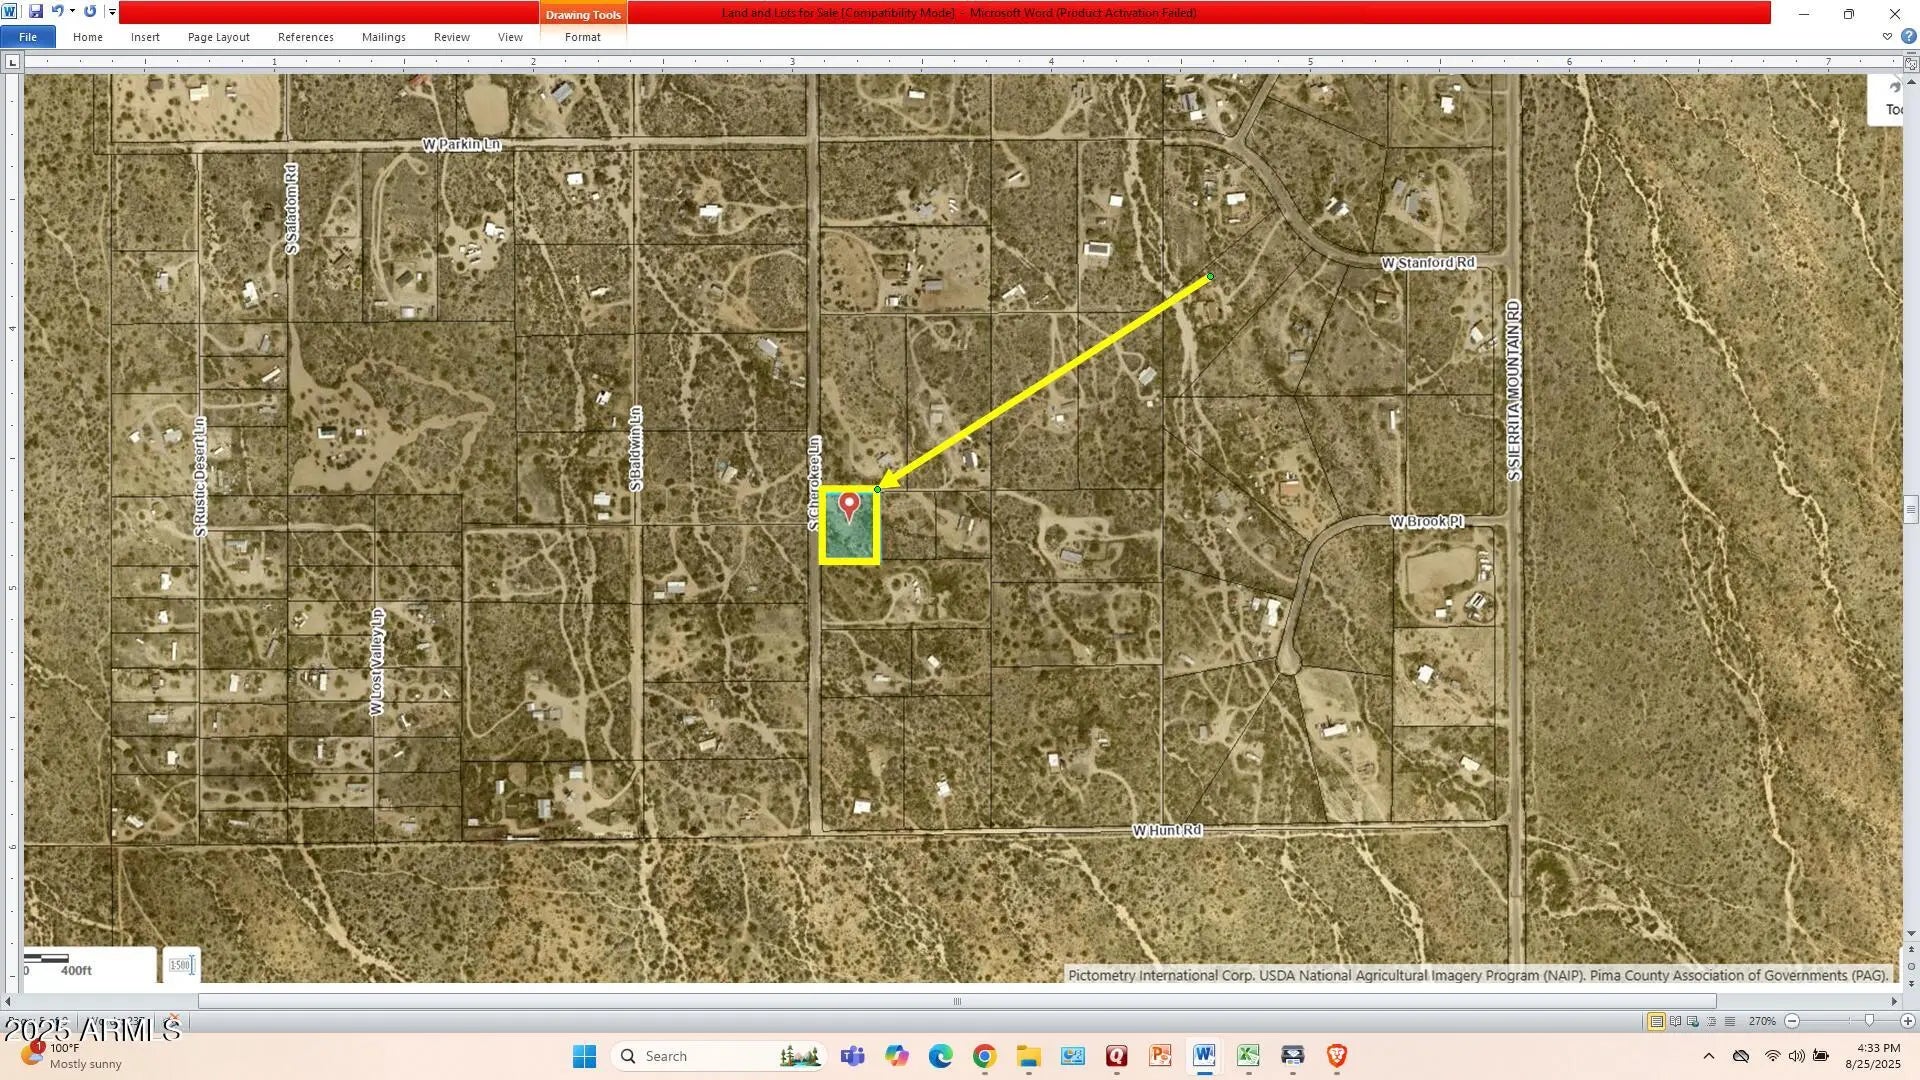Toggle Print Layout view in status bar

point(1656,1021)
